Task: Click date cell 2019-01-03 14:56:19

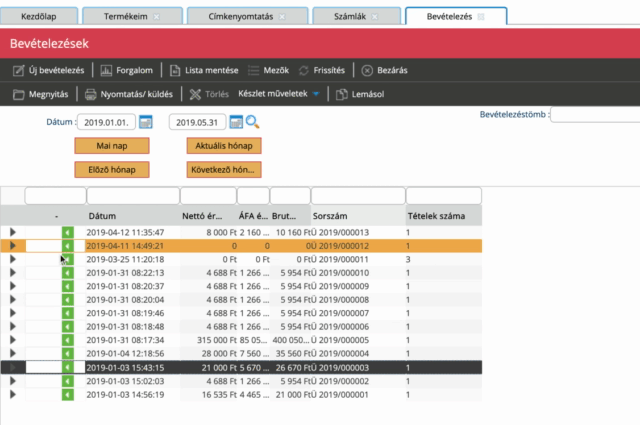Action: [125, 395]
